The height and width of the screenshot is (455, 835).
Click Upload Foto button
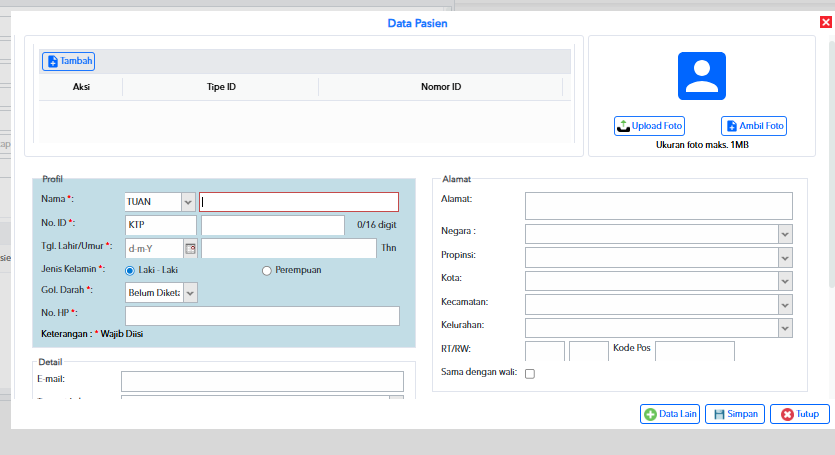pyautogui.click(x=649, y=126)
